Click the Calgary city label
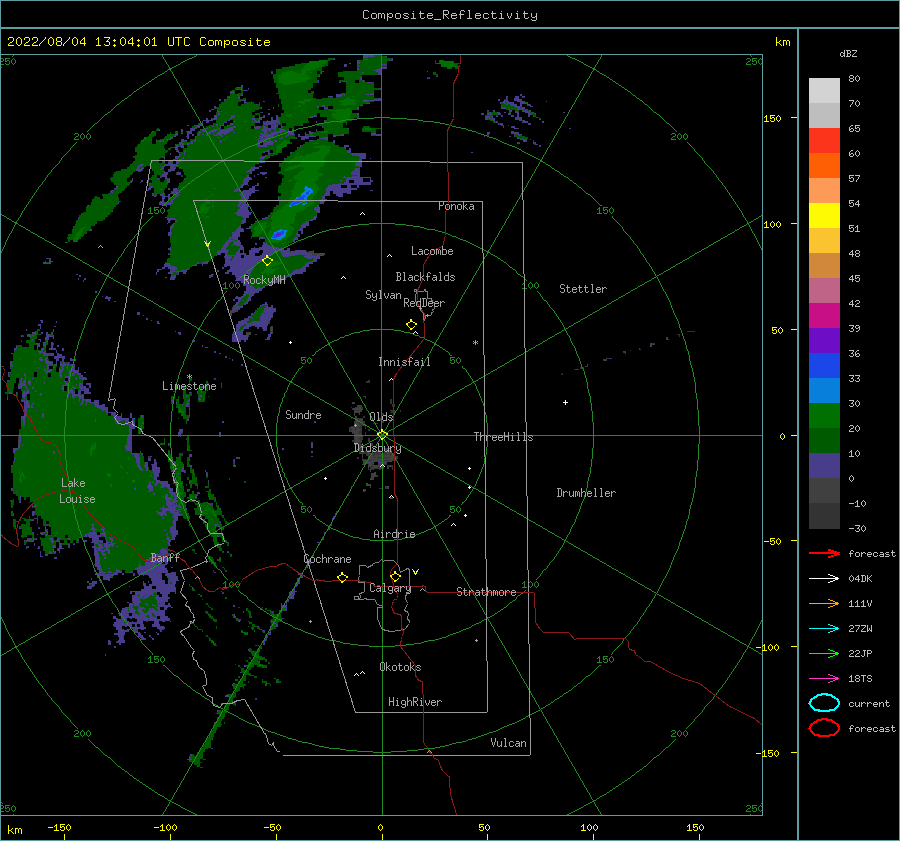900x841 pixels. (390, 588)
